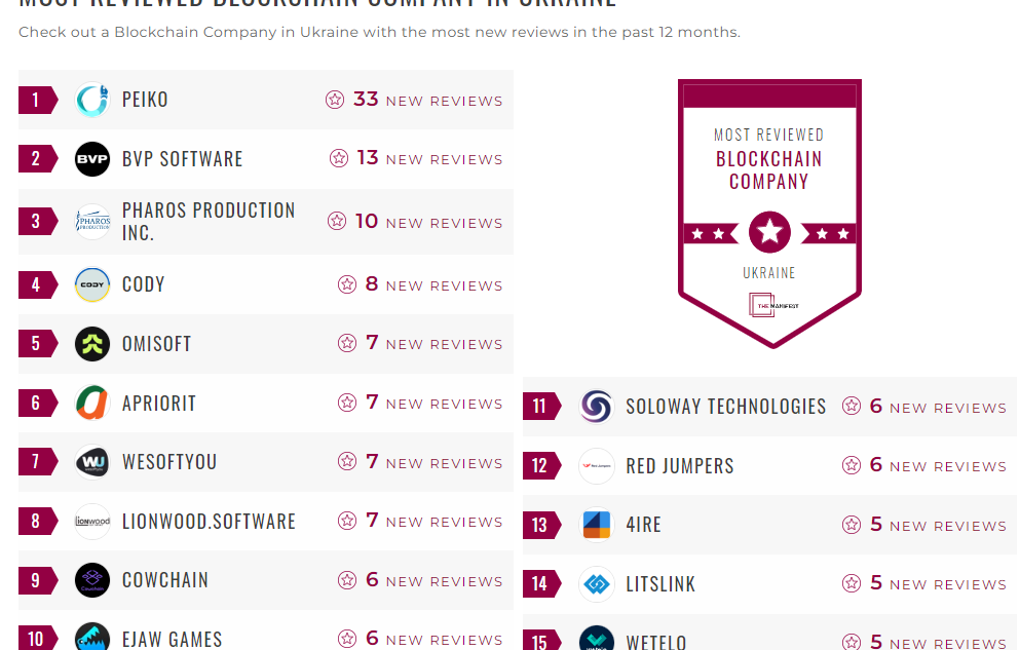Open the 4ire company name

click(643, 524)
